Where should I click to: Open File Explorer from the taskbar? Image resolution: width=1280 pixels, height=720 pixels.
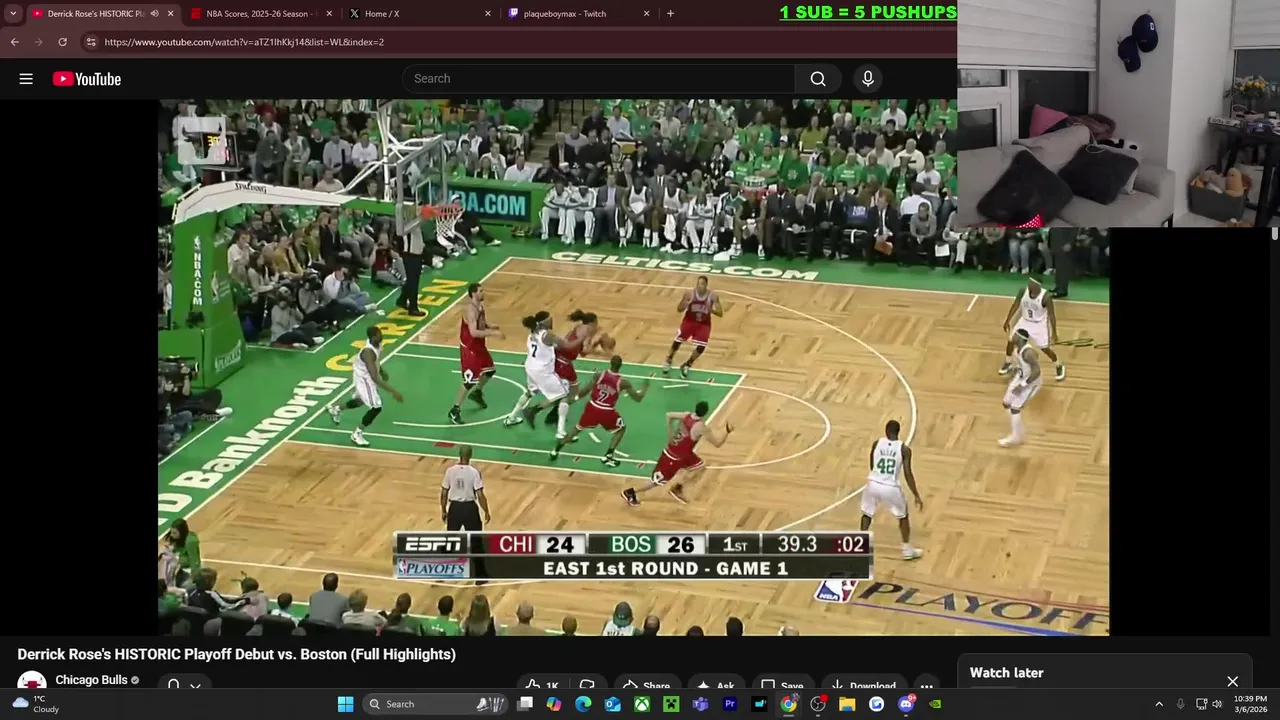point(847,704)
